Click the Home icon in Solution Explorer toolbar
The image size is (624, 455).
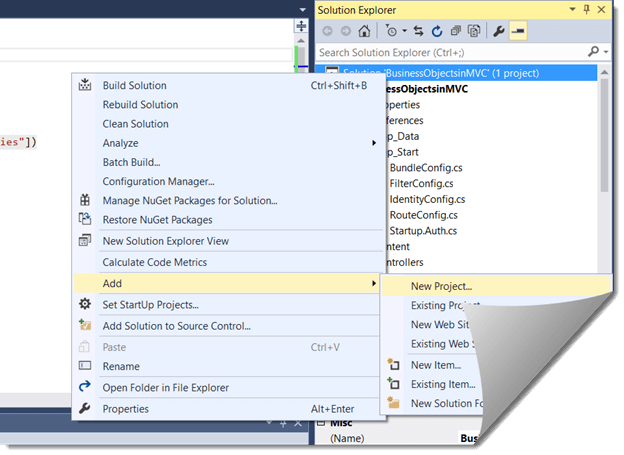[x=364, y=31]
